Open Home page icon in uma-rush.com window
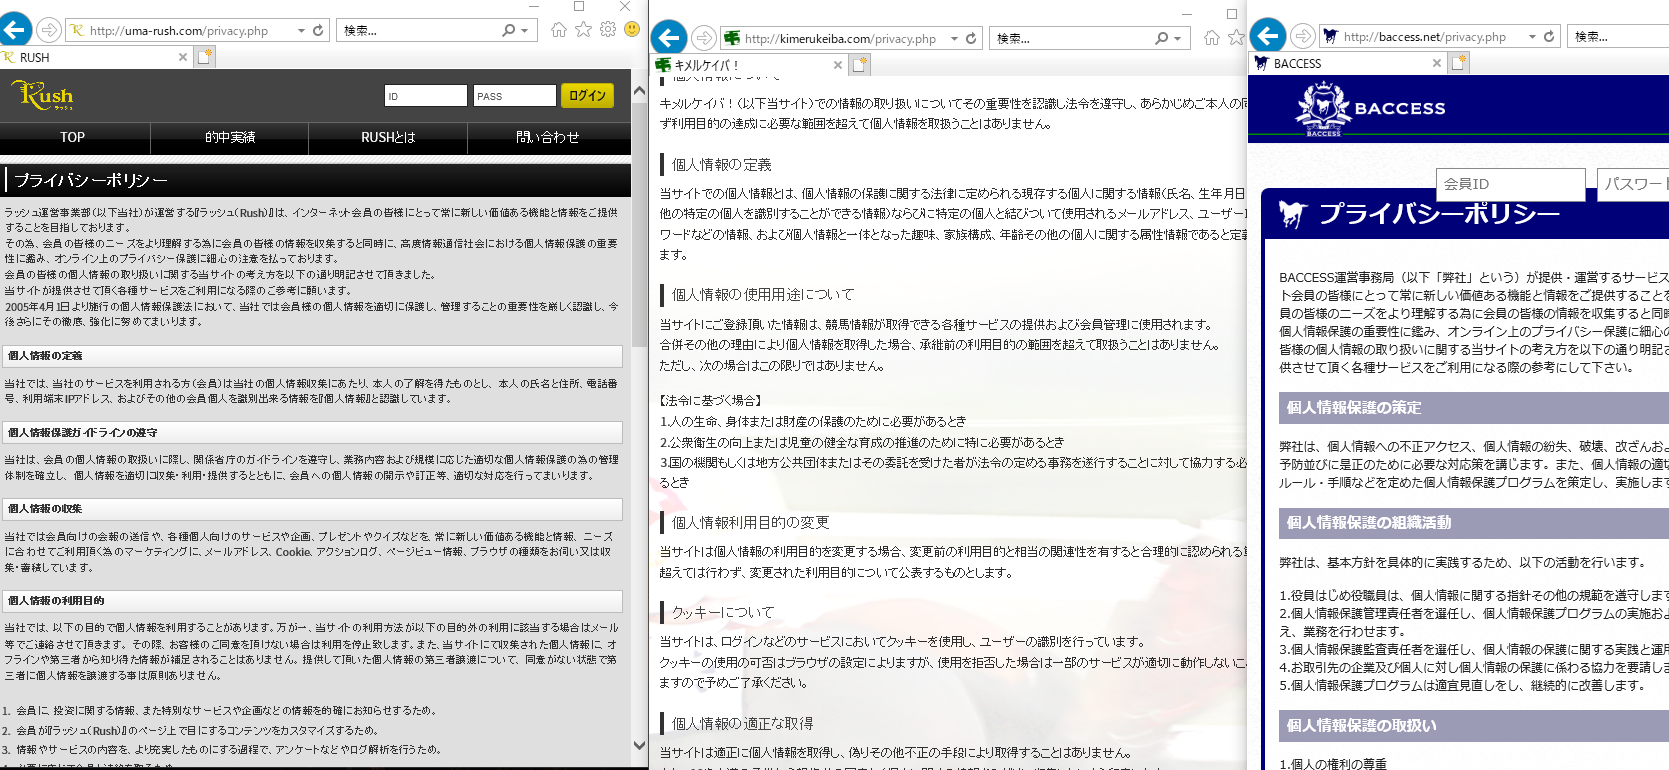 tap(559, 30)
